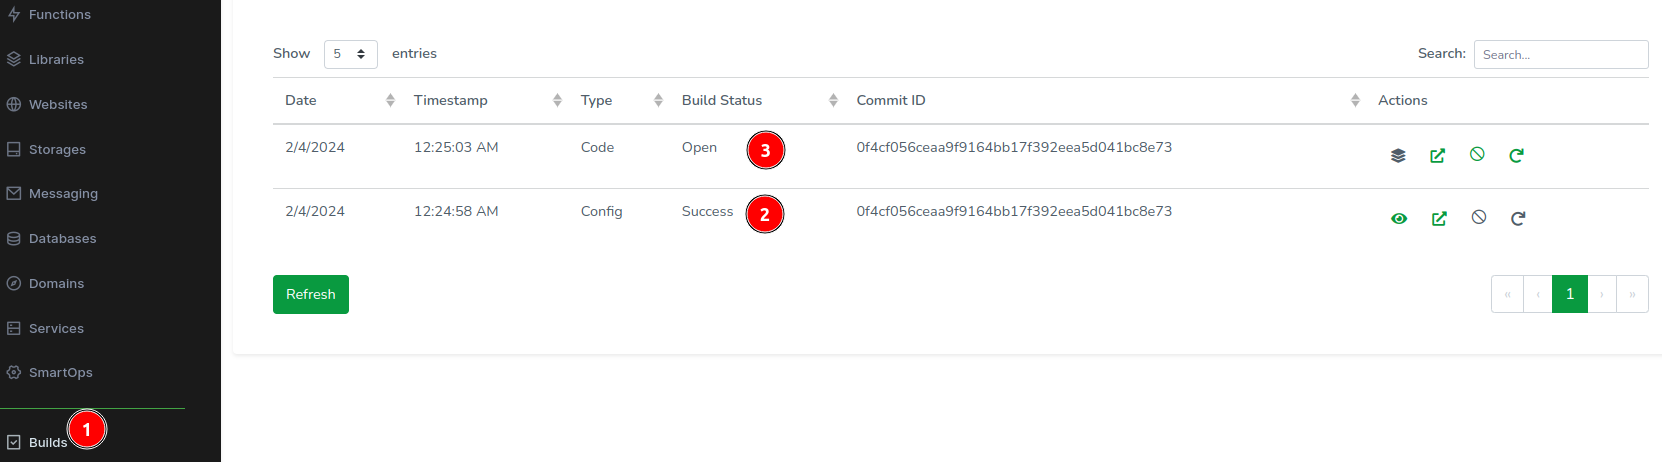The width and height of the screenshot is (1662, 462).
Task: Go to Databases in the sidebar
Action: [62, 239]
